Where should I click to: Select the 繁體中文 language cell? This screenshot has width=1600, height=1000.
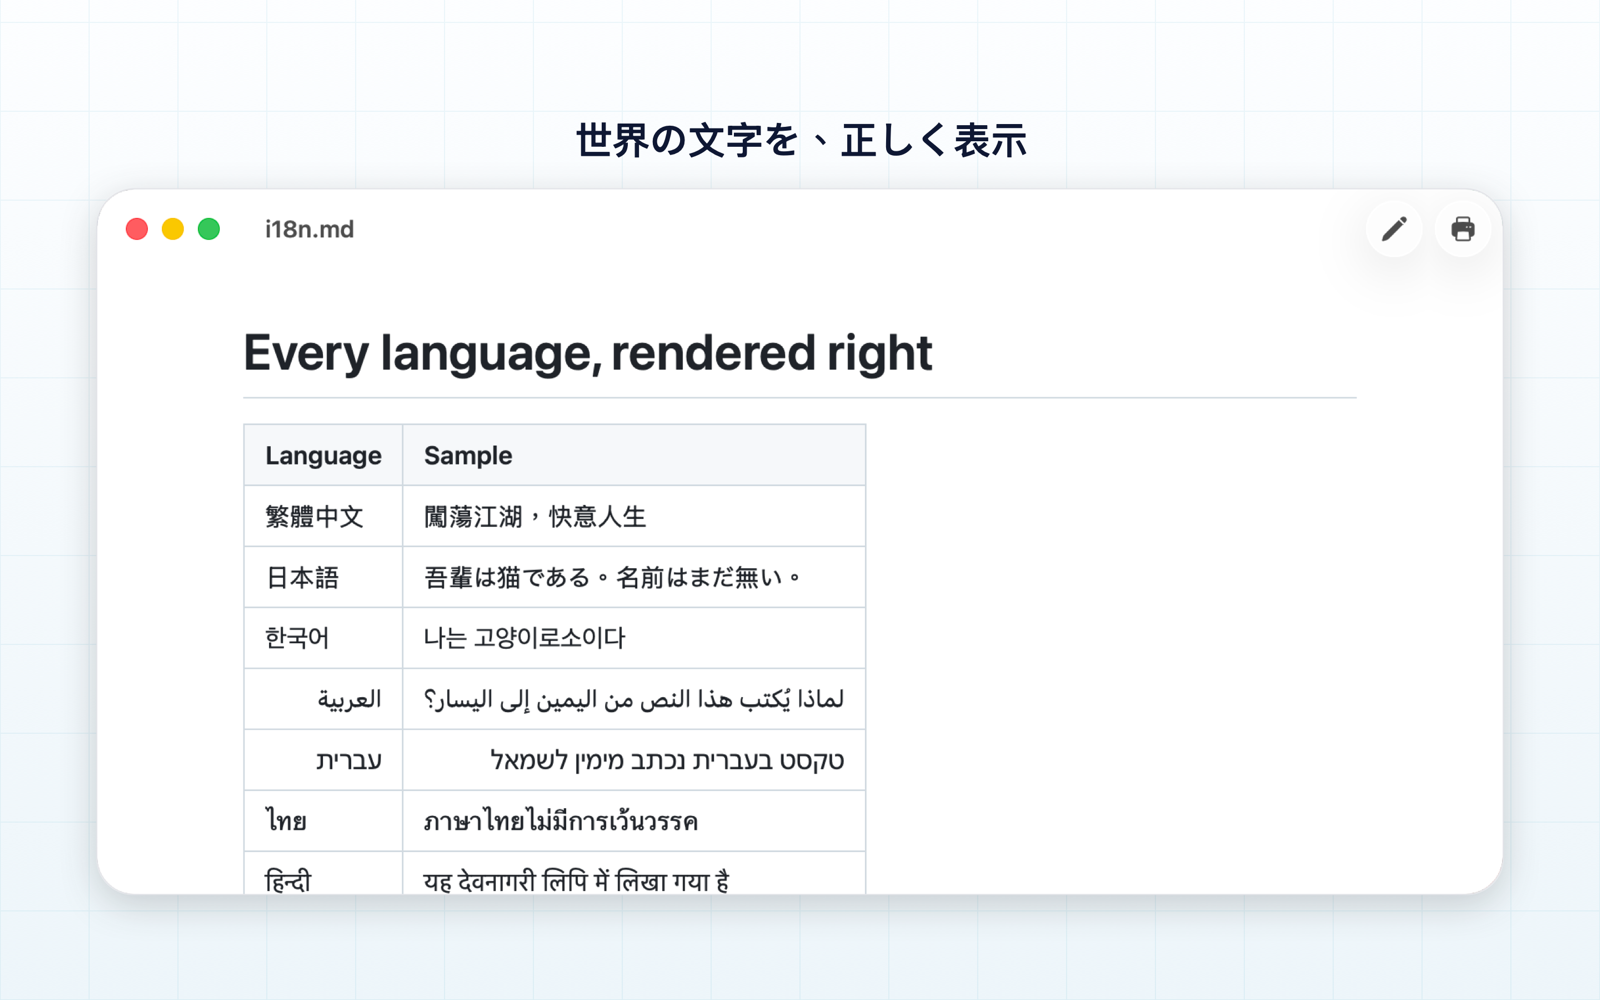tap(323, 516)
